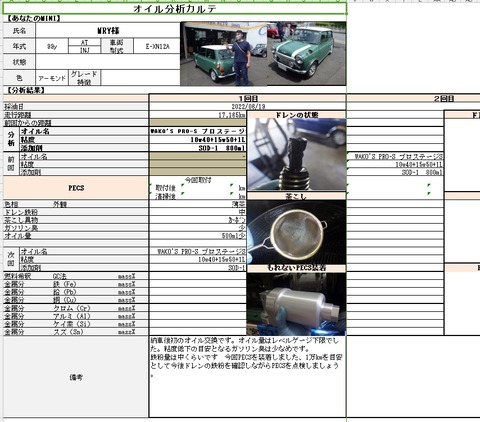
Task: Select the 薄茶 value cell
Action: pos(197,204)
